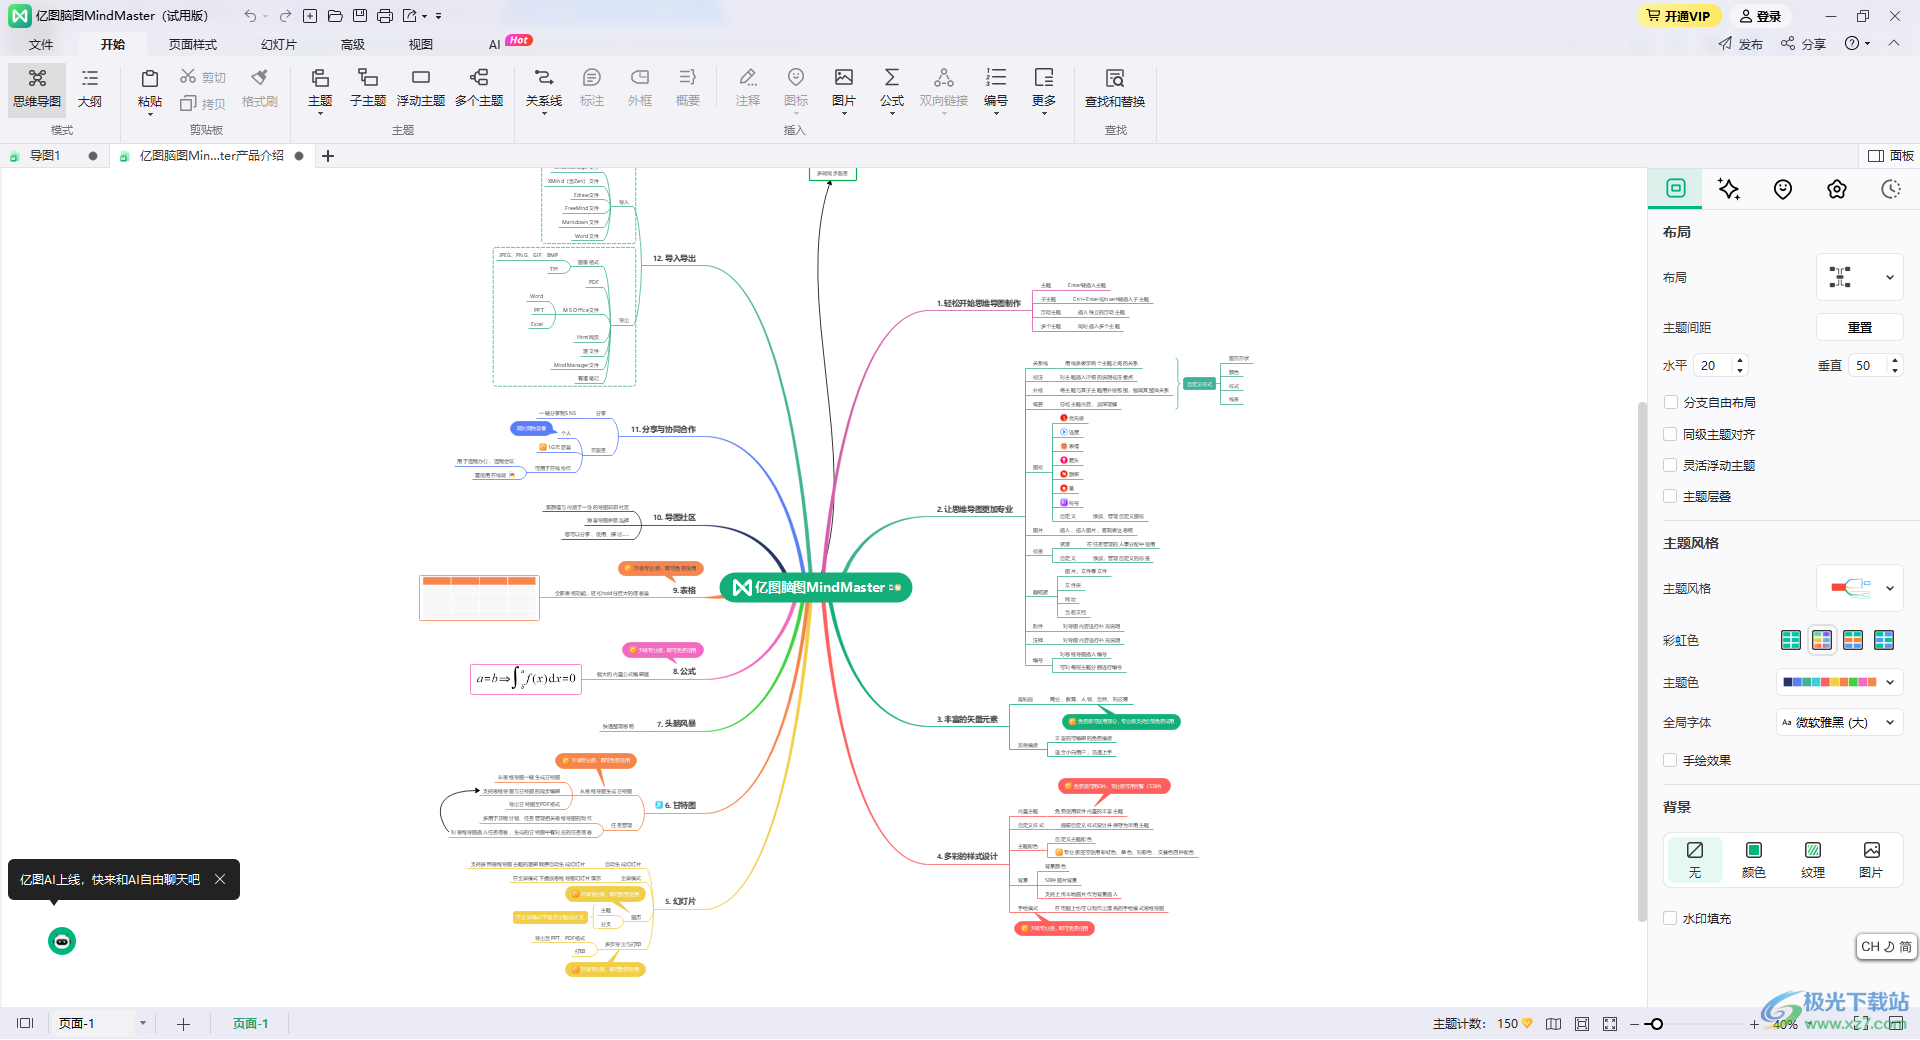Open the Advanced (高级) tab
The width and height of the screenshot is (1920, 1040).
coord(353,44)
